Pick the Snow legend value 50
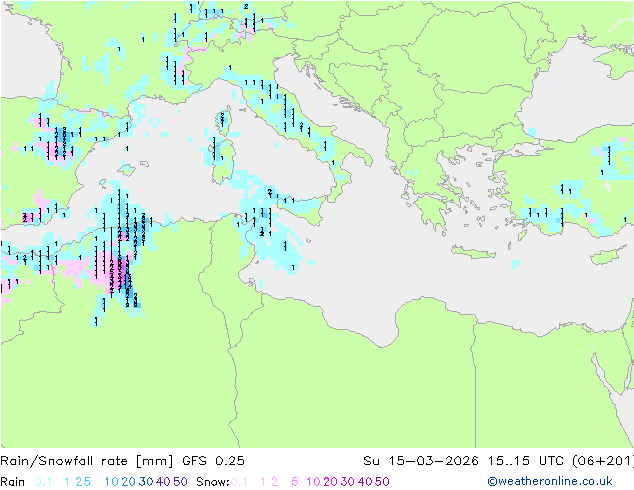The width and height of the screenshot is (634, 490). pyautogui.click(x=382, y=482)
